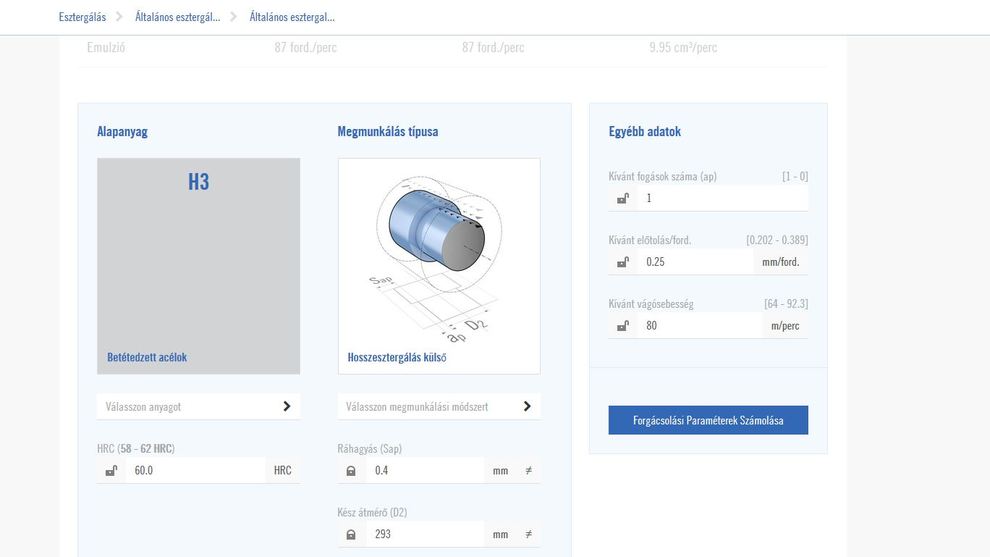Go to Esztergálás in the breadcrumb
Screen dimensions: 990x557
click(82, 17)
